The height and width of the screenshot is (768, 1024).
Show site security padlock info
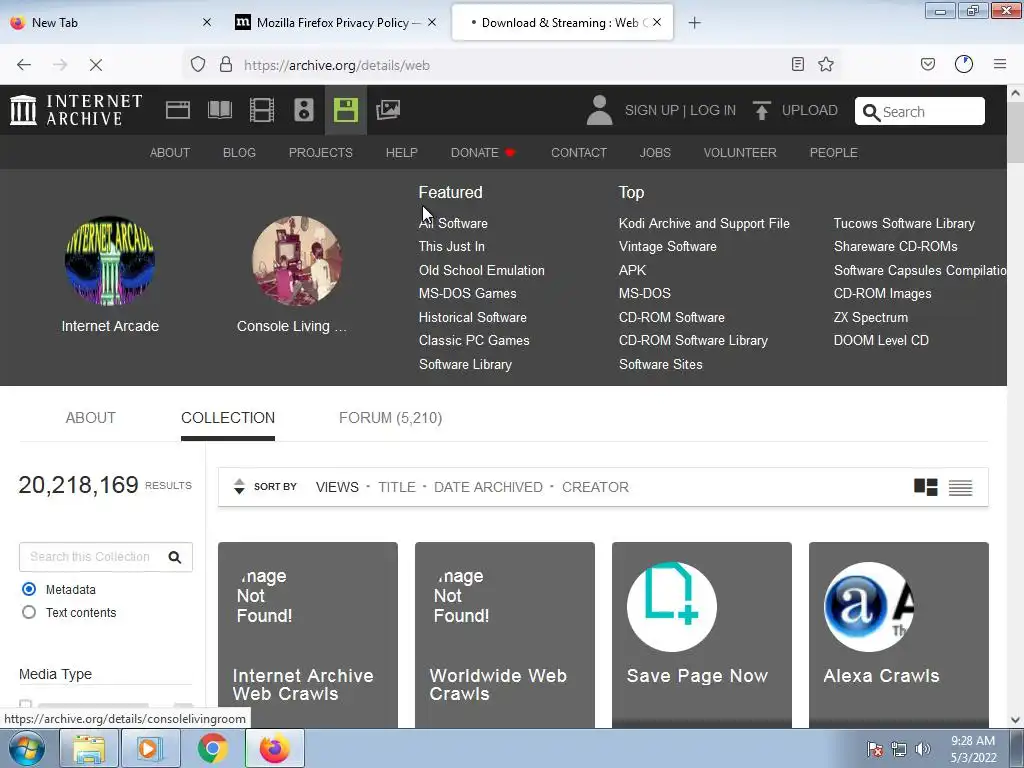[226, 65]
